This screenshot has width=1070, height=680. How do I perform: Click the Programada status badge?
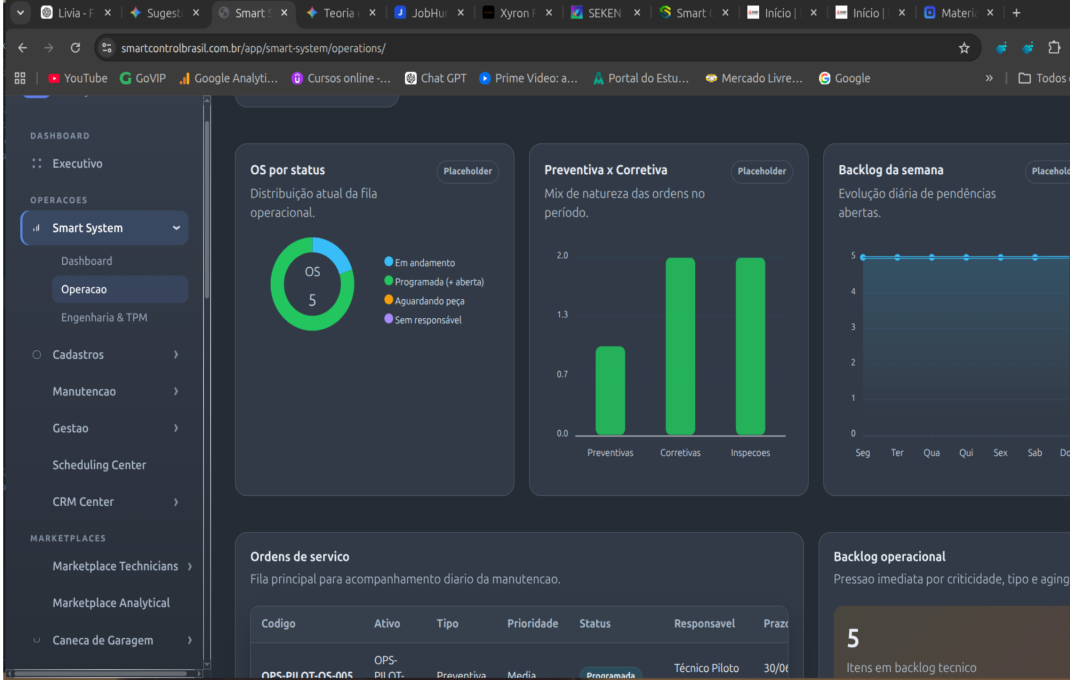click(611, 674)
